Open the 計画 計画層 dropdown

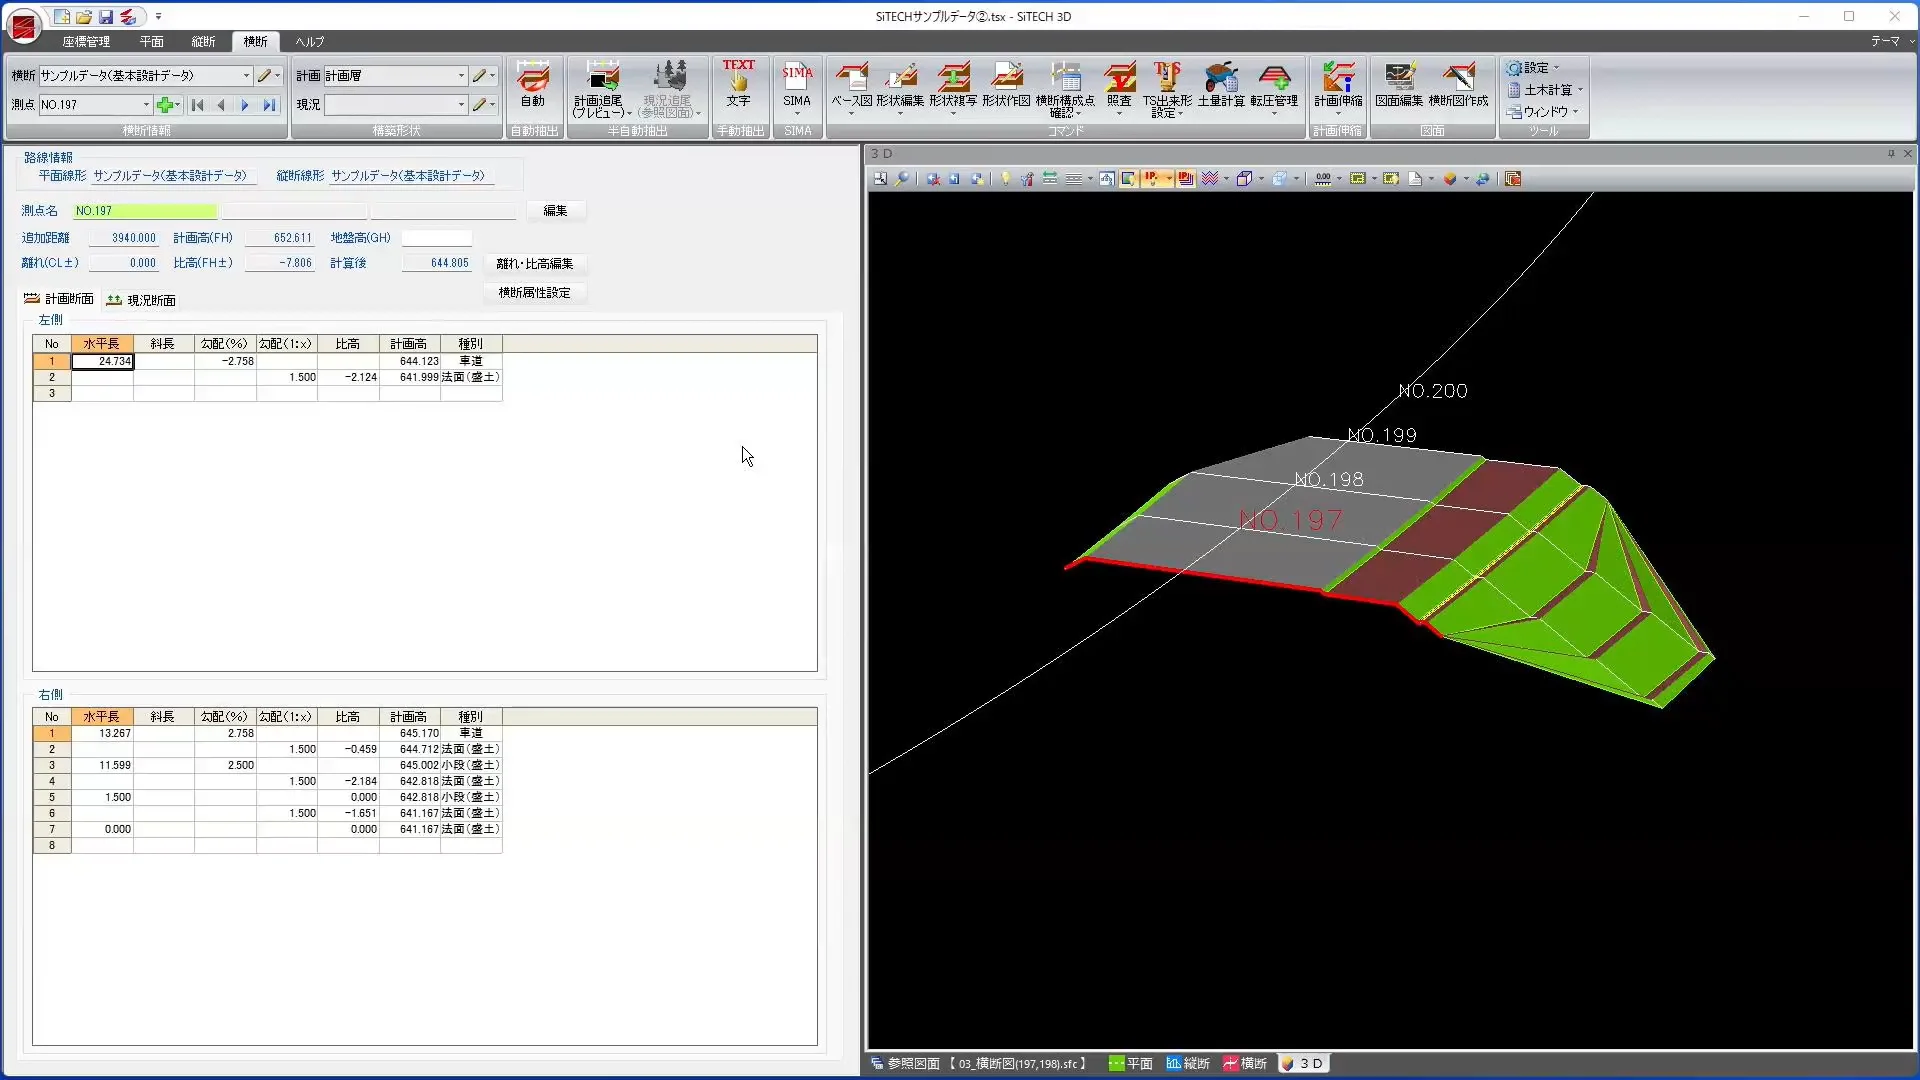461,75
